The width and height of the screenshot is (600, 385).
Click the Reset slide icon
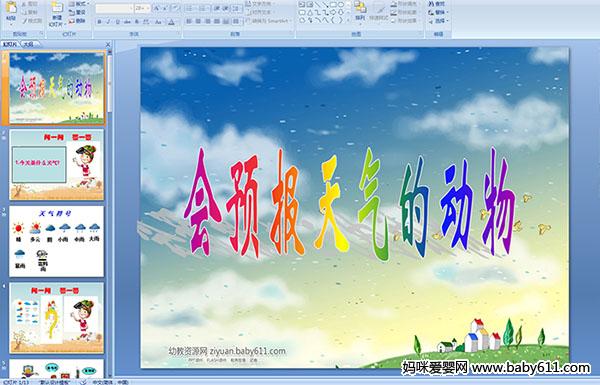pyautogui.click(x=72, y=13)
